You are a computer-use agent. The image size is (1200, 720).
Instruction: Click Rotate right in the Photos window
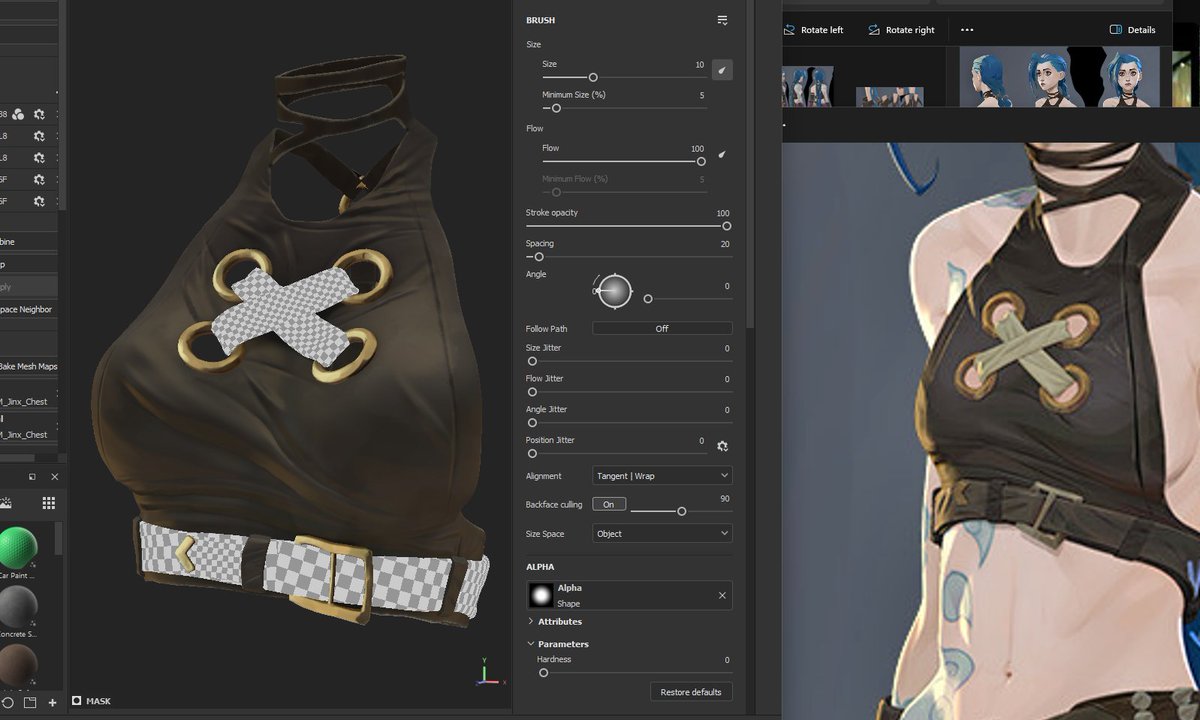coord(901,30)
